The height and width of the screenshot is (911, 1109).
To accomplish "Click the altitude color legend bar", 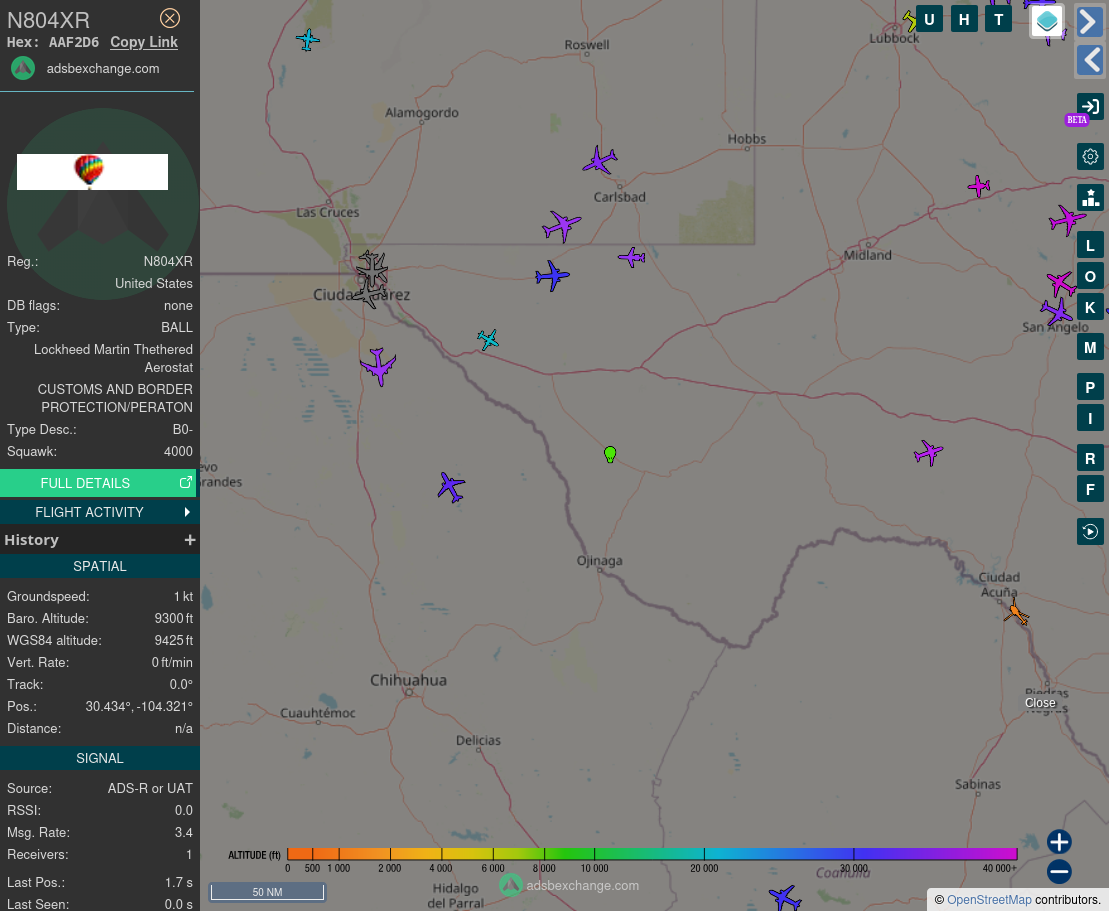I will point(651,854).
